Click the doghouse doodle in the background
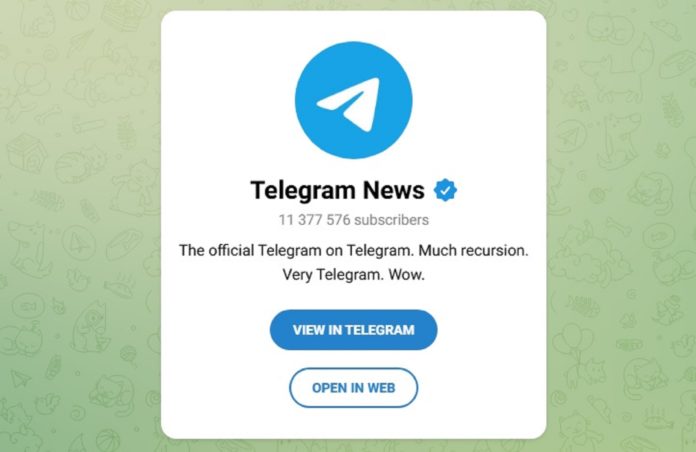The width and height of the screenshot is (696, 452). tap(26, 154)
